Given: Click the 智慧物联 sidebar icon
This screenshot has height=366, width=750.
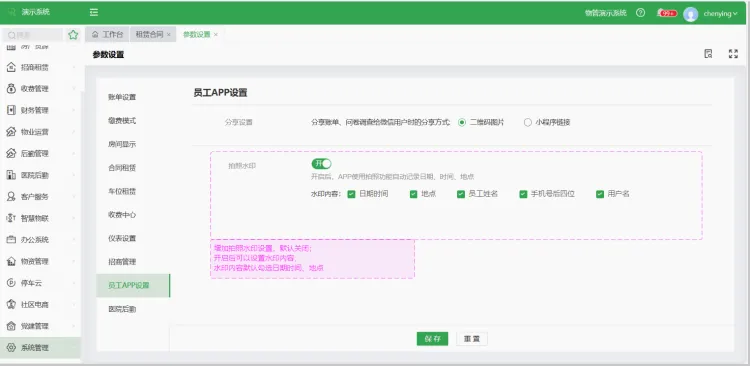Looking at the screenshot, I should point(11,218).
